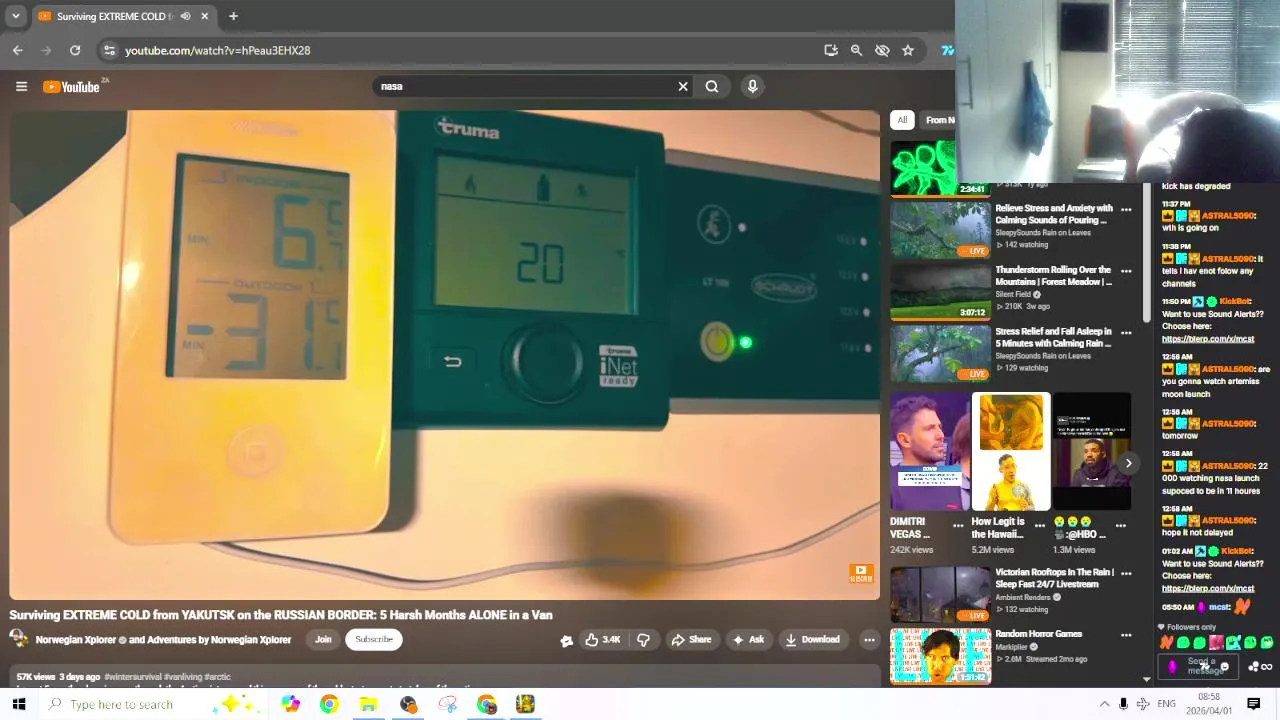Viewport: 1280px width, 720px height.
Task: Start voice search with the microphone
Action: coord(753,86)
